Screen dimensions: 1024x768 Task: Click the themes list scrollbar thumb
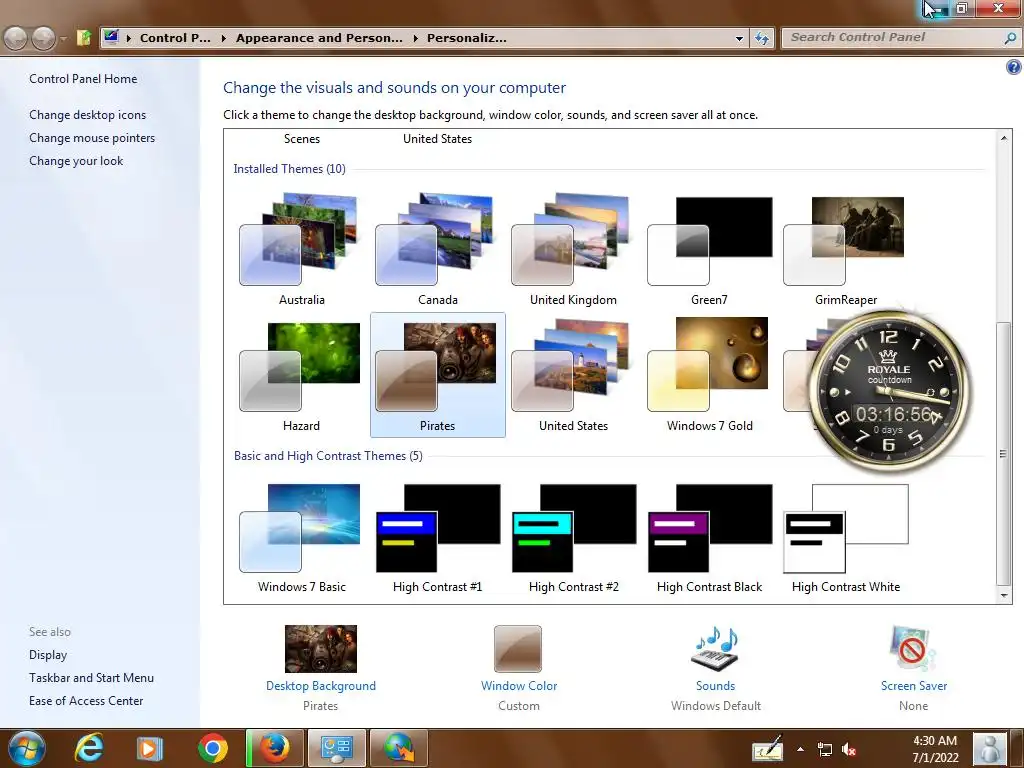(1003, 453)
